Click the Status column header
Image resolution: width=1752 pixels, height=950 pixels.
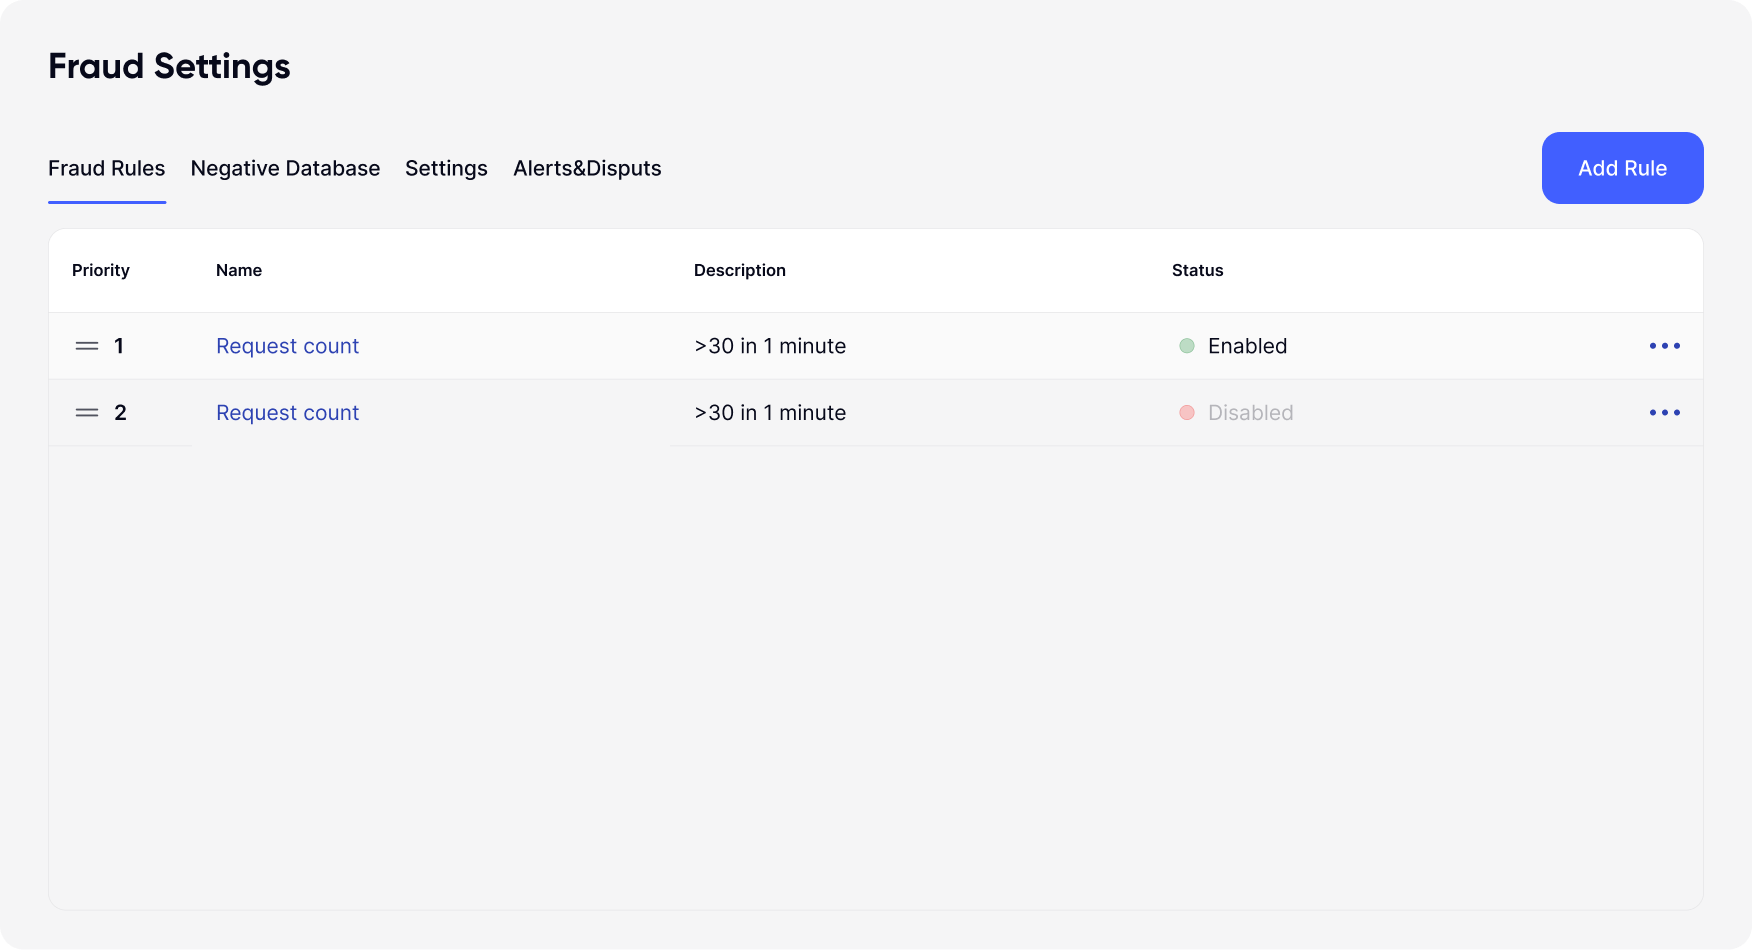[1197, 270]
